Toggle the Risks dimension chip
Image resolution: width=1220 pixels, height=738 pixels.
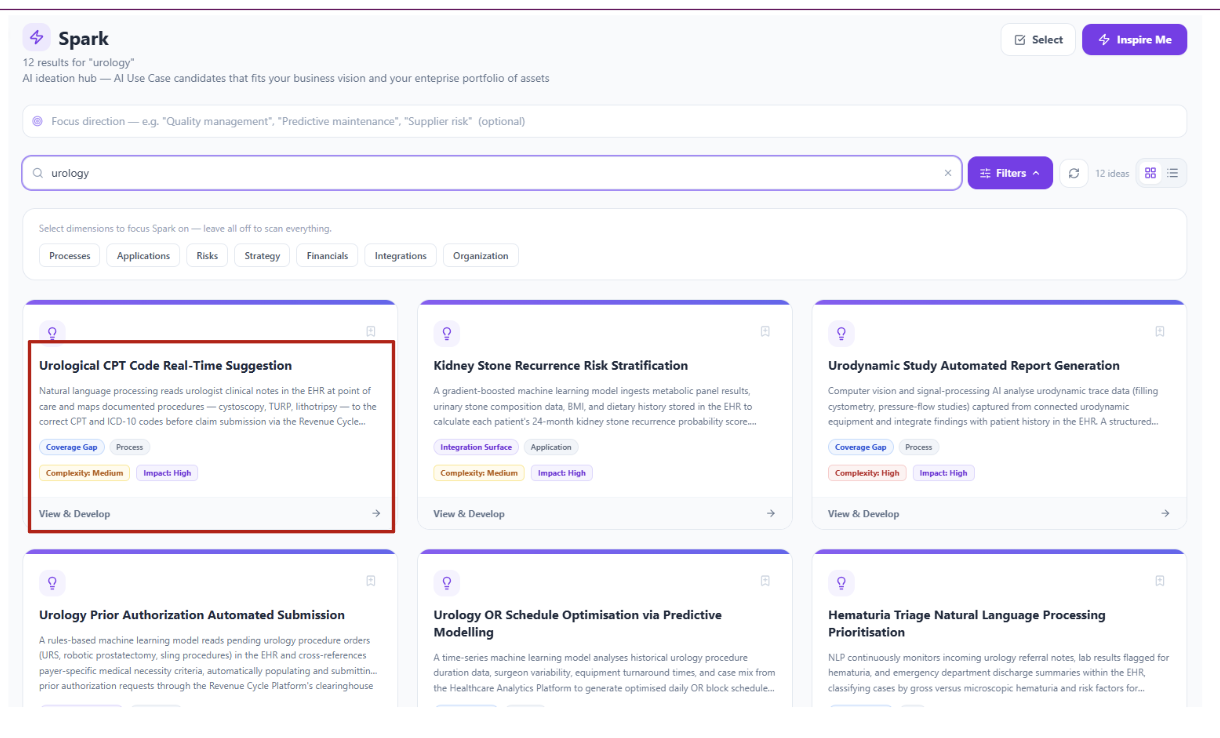point(207,256)
